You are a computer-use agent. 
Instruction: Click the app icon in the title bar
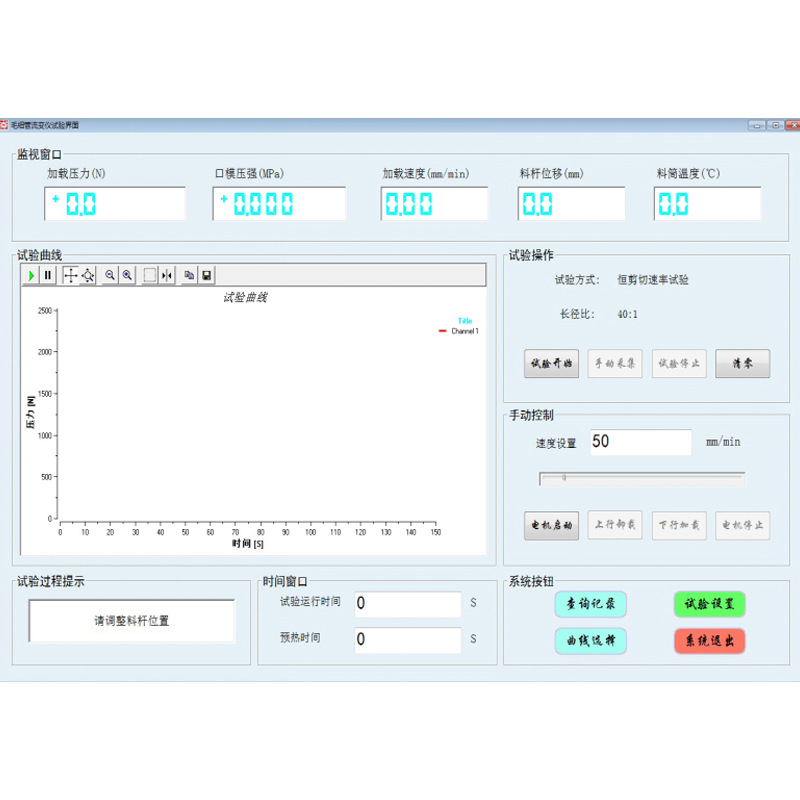click(5, 125)
